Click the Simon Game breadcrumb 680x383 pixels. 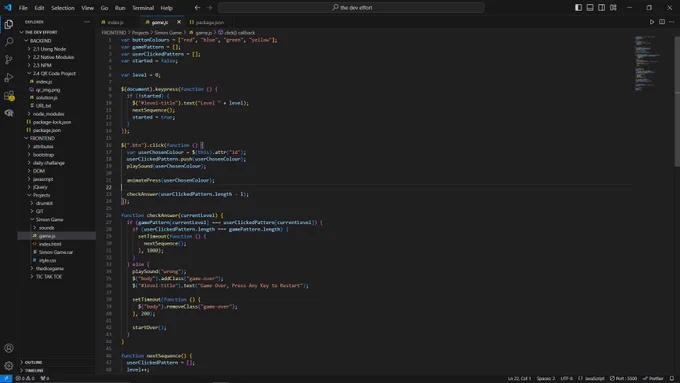click(x=168, y=33)
